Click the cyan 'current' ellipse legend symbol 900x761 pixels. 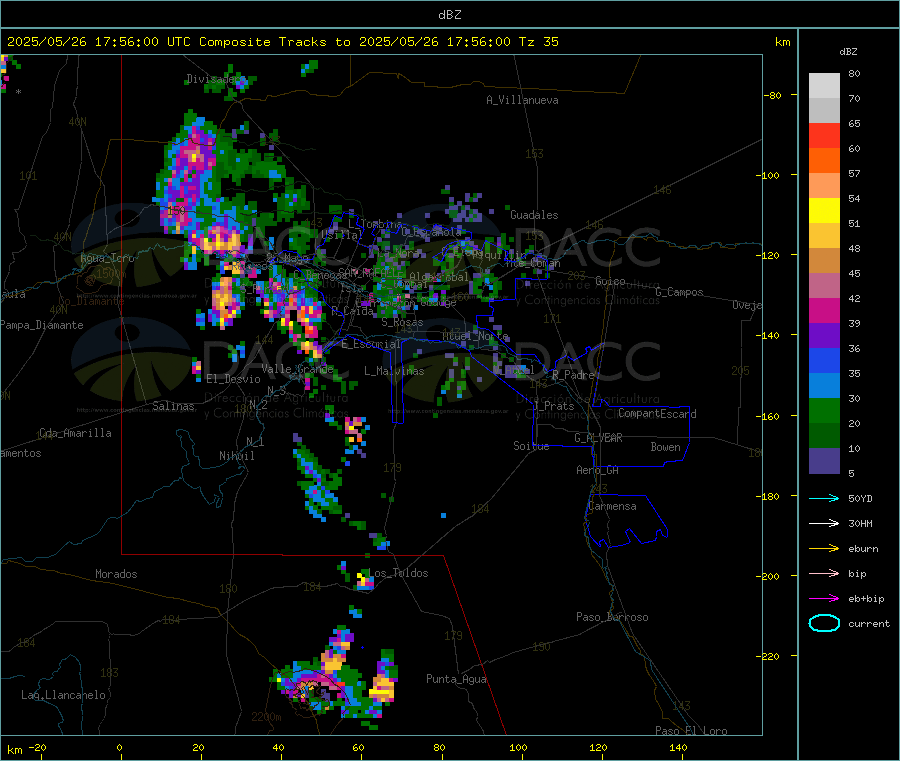(824, 623)
